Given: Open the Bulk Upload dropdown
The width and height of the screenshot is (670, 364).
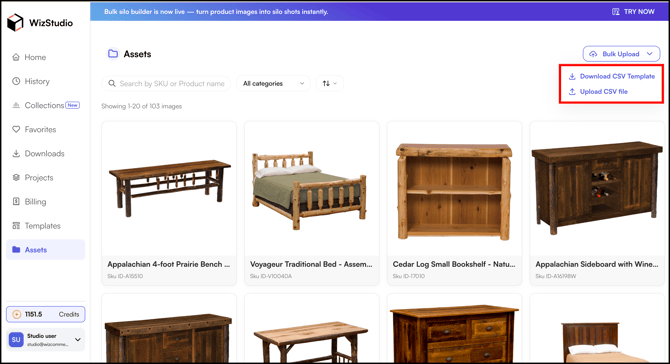Looking at the screenshot, I should point(621,54).
